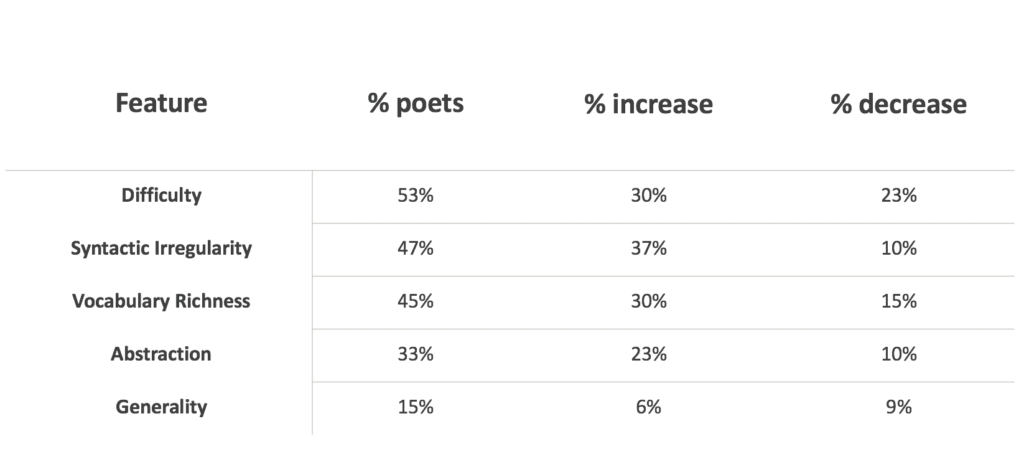Click the 23% increase cell for Abstraction
The height and width of the screenshot is (472, 1024).
click(x=648, y=354)
